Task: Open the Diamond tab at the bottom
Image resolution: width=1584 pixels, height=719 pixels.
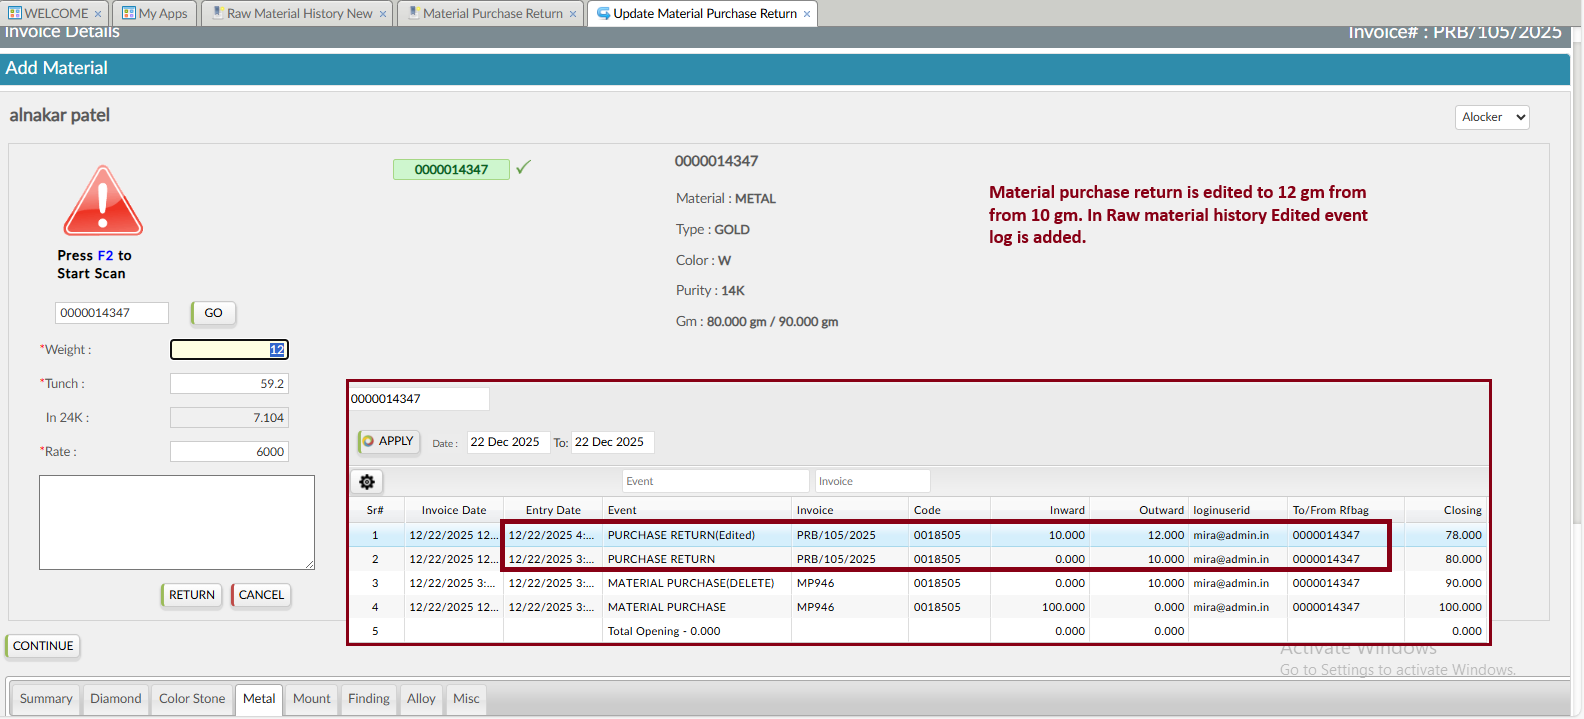Action: 115,699
